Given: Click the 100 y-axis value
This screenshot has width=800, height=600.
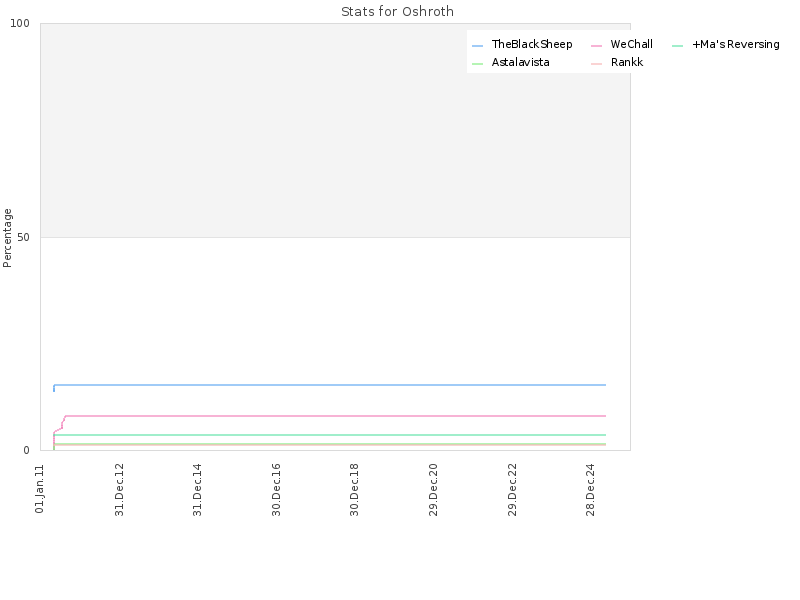Looking at the screenshot, I should pos(20,23).
